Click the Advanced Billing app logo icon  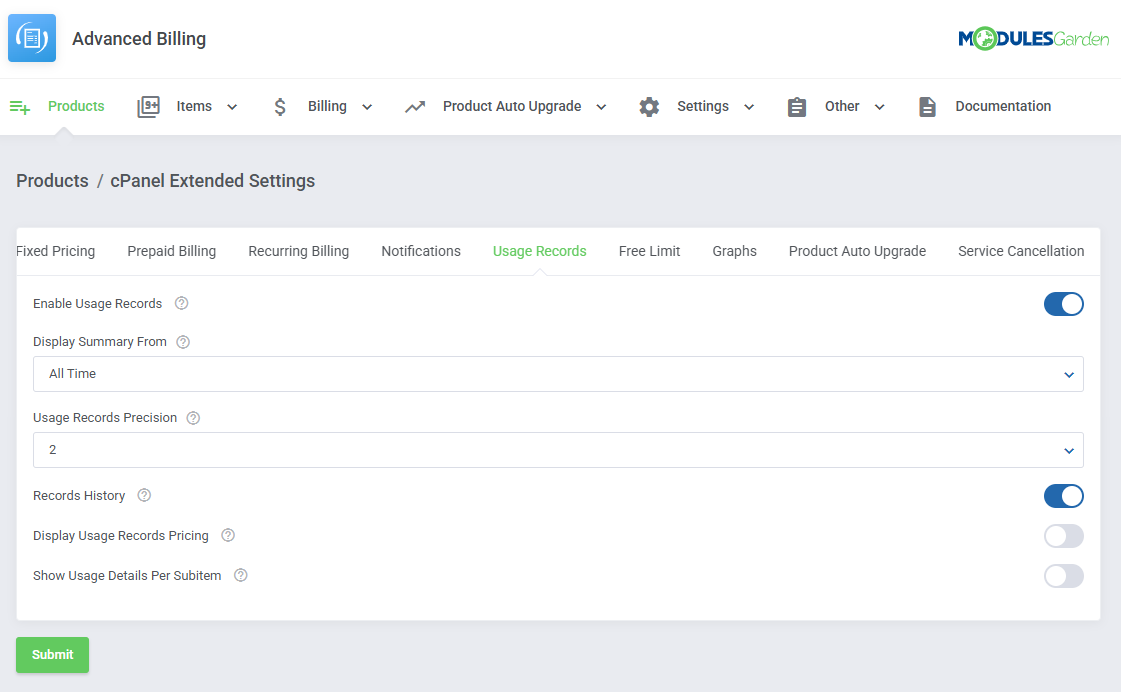pyautogui.click(x=31, y=38)
